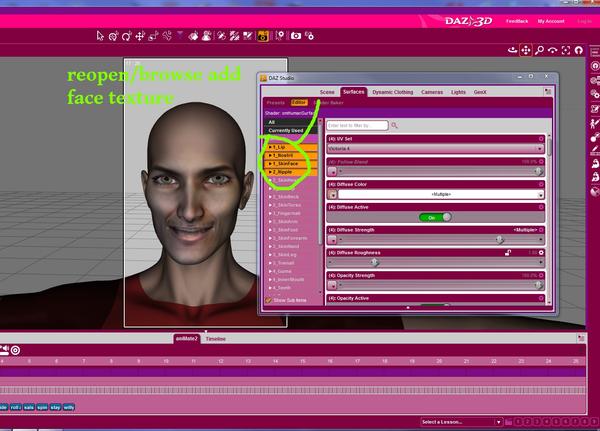This screenshot has height=431, width=600.
Task: Select the Universal manipulator tool
Action: (113, 36)
